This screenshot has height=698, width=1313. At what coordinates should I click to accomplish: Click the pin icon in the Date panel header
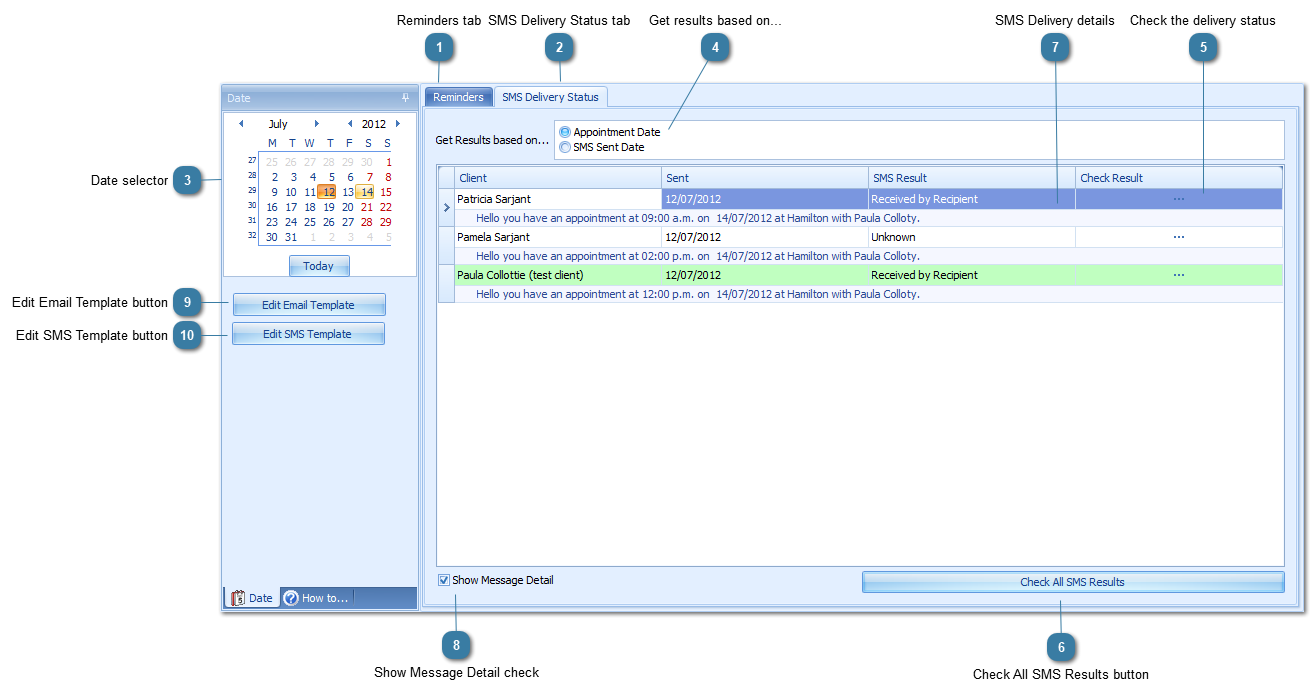click(x=405, y=98)
